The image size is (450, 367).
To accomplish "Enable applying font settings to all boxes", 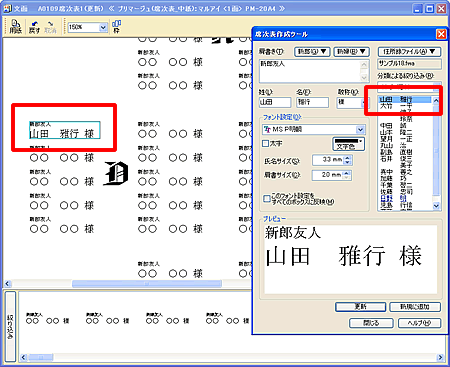I will [266, 199].
